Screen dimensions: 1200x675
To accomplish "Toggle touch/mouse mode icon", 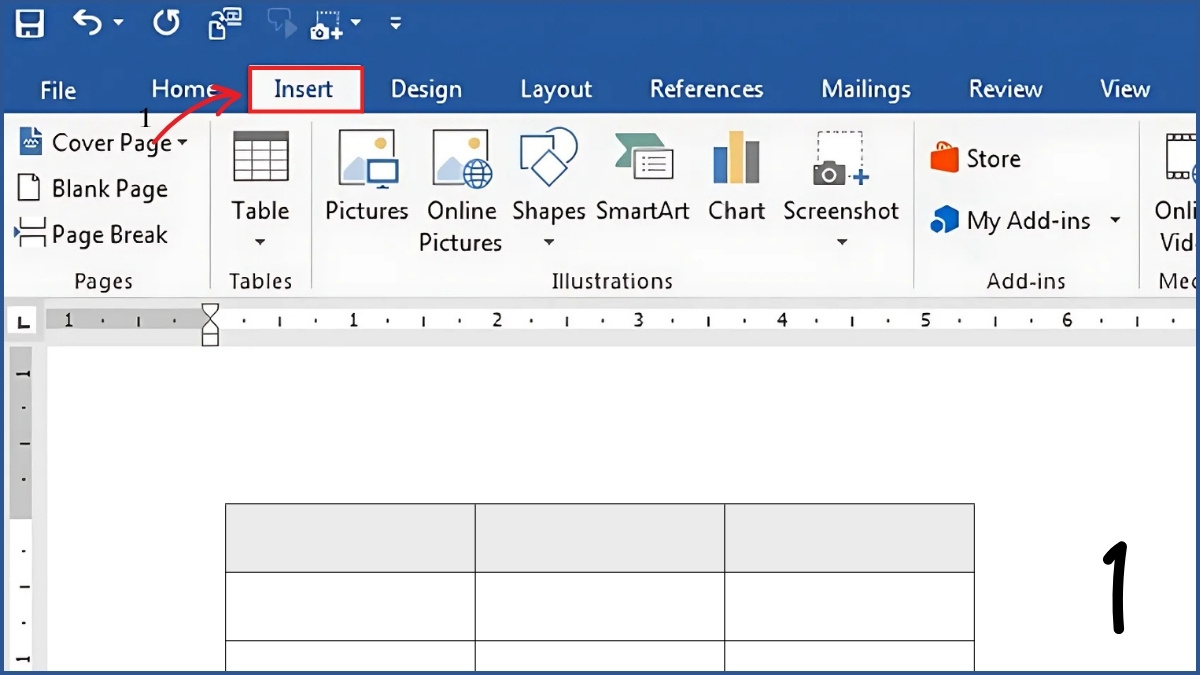I will 224,23.
